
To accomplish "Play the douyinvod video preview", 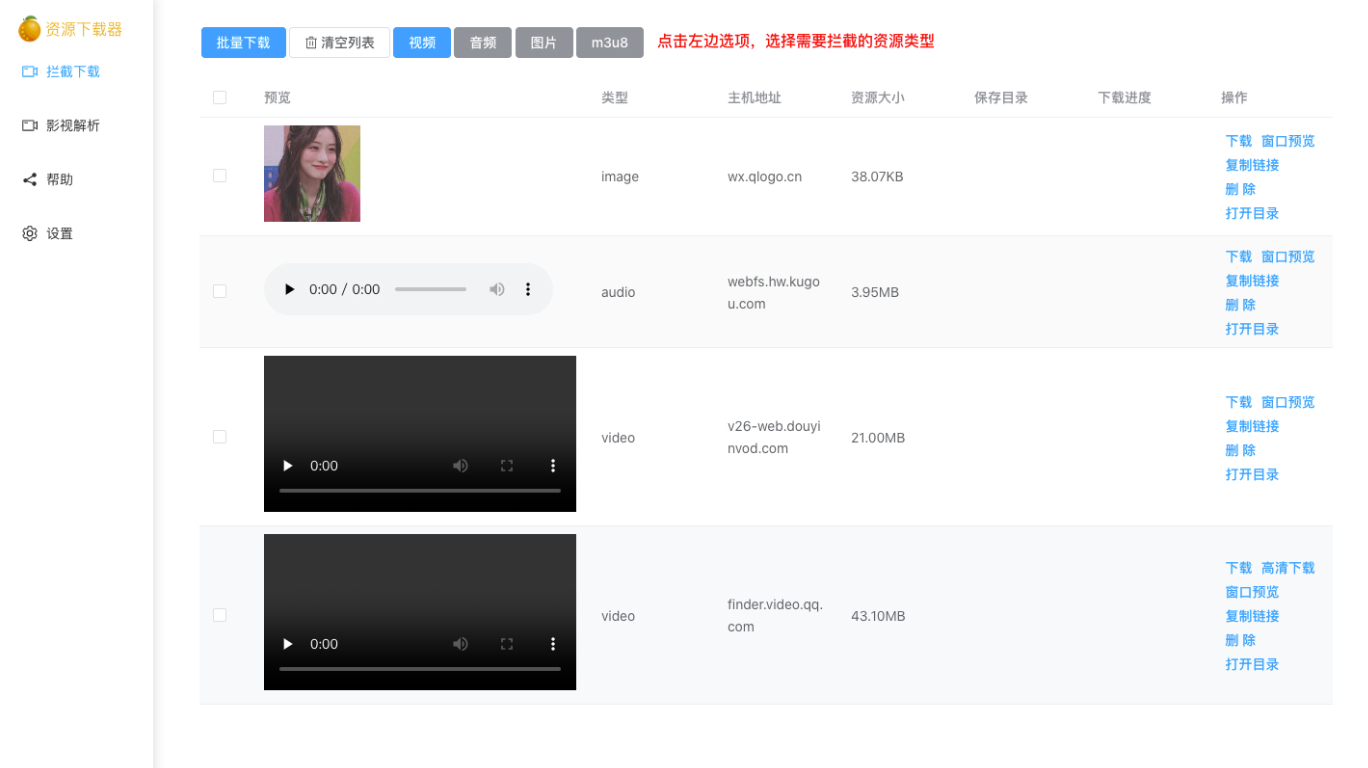I will (288, 466).
